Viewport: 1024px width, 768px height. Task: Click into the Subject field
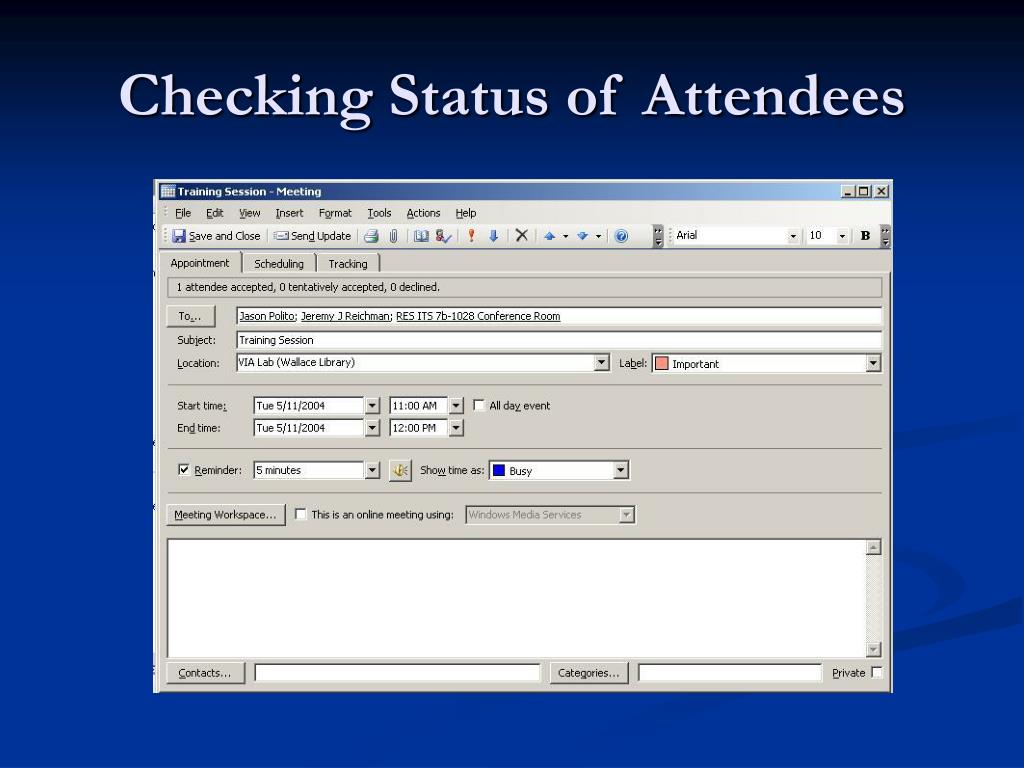point(559,340)
